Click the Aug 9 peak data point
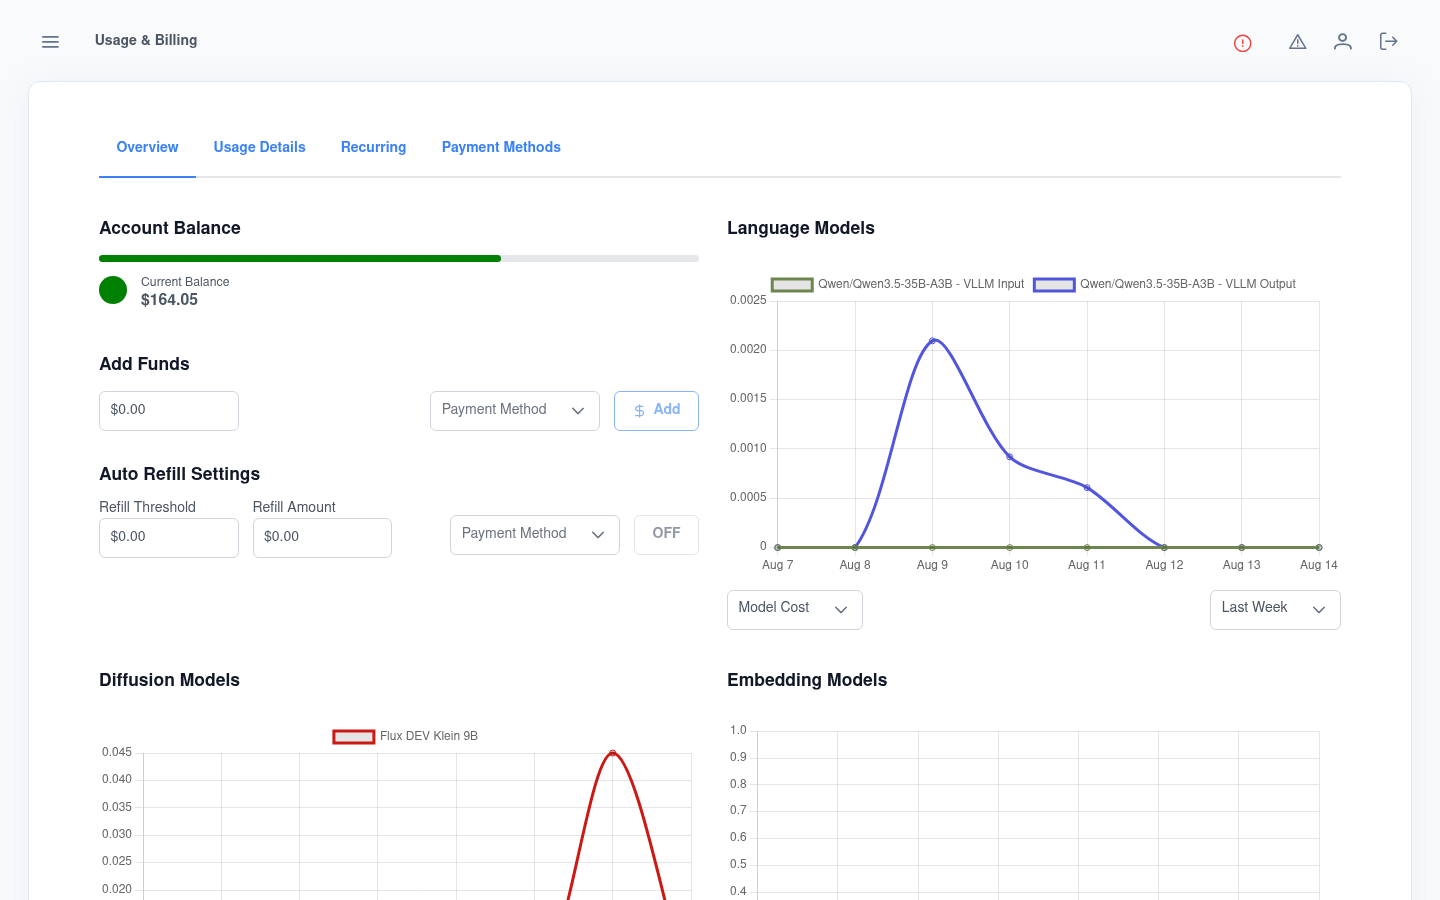This screenshot has height=900, width=1440. point(932,341)
